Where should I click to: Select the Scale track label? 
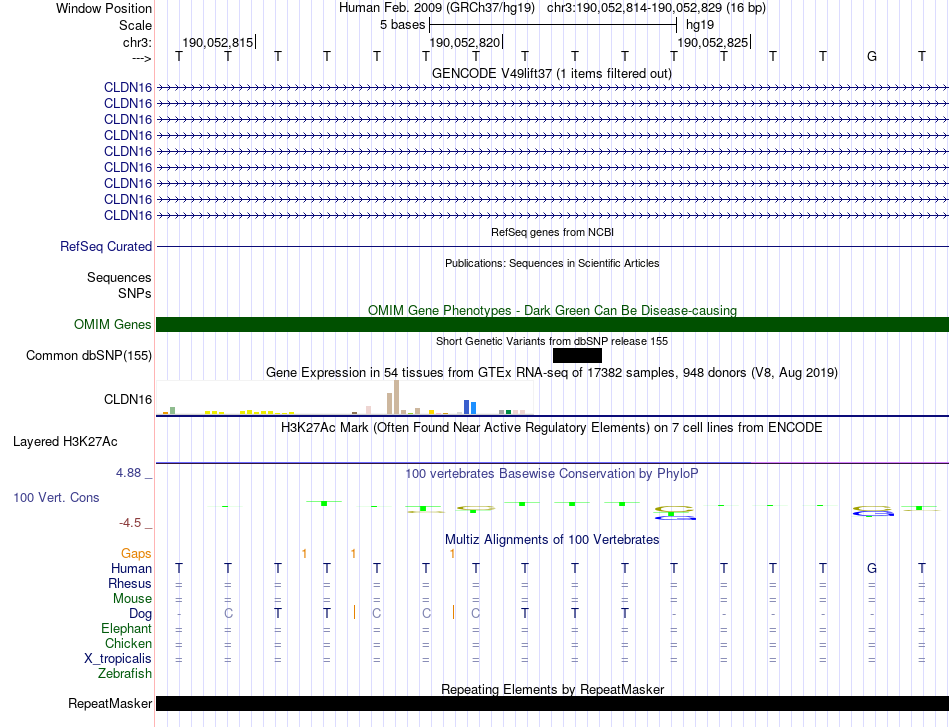pos(135,25)
